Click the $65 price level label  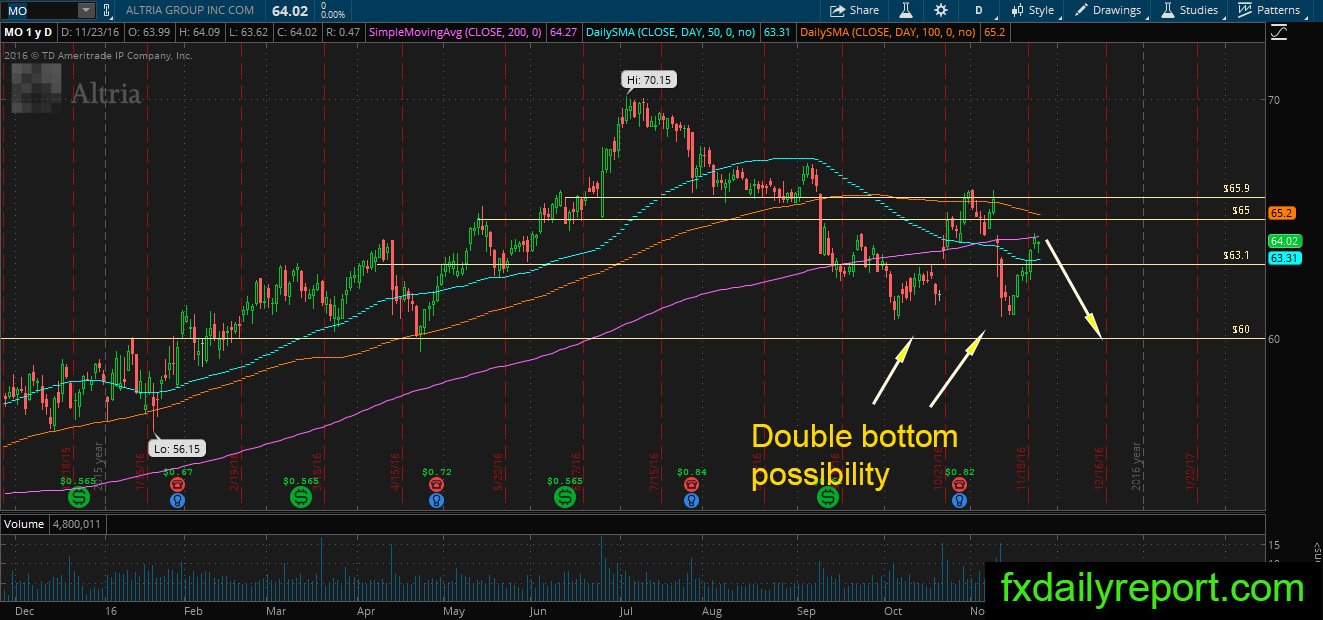(1241, 210)
